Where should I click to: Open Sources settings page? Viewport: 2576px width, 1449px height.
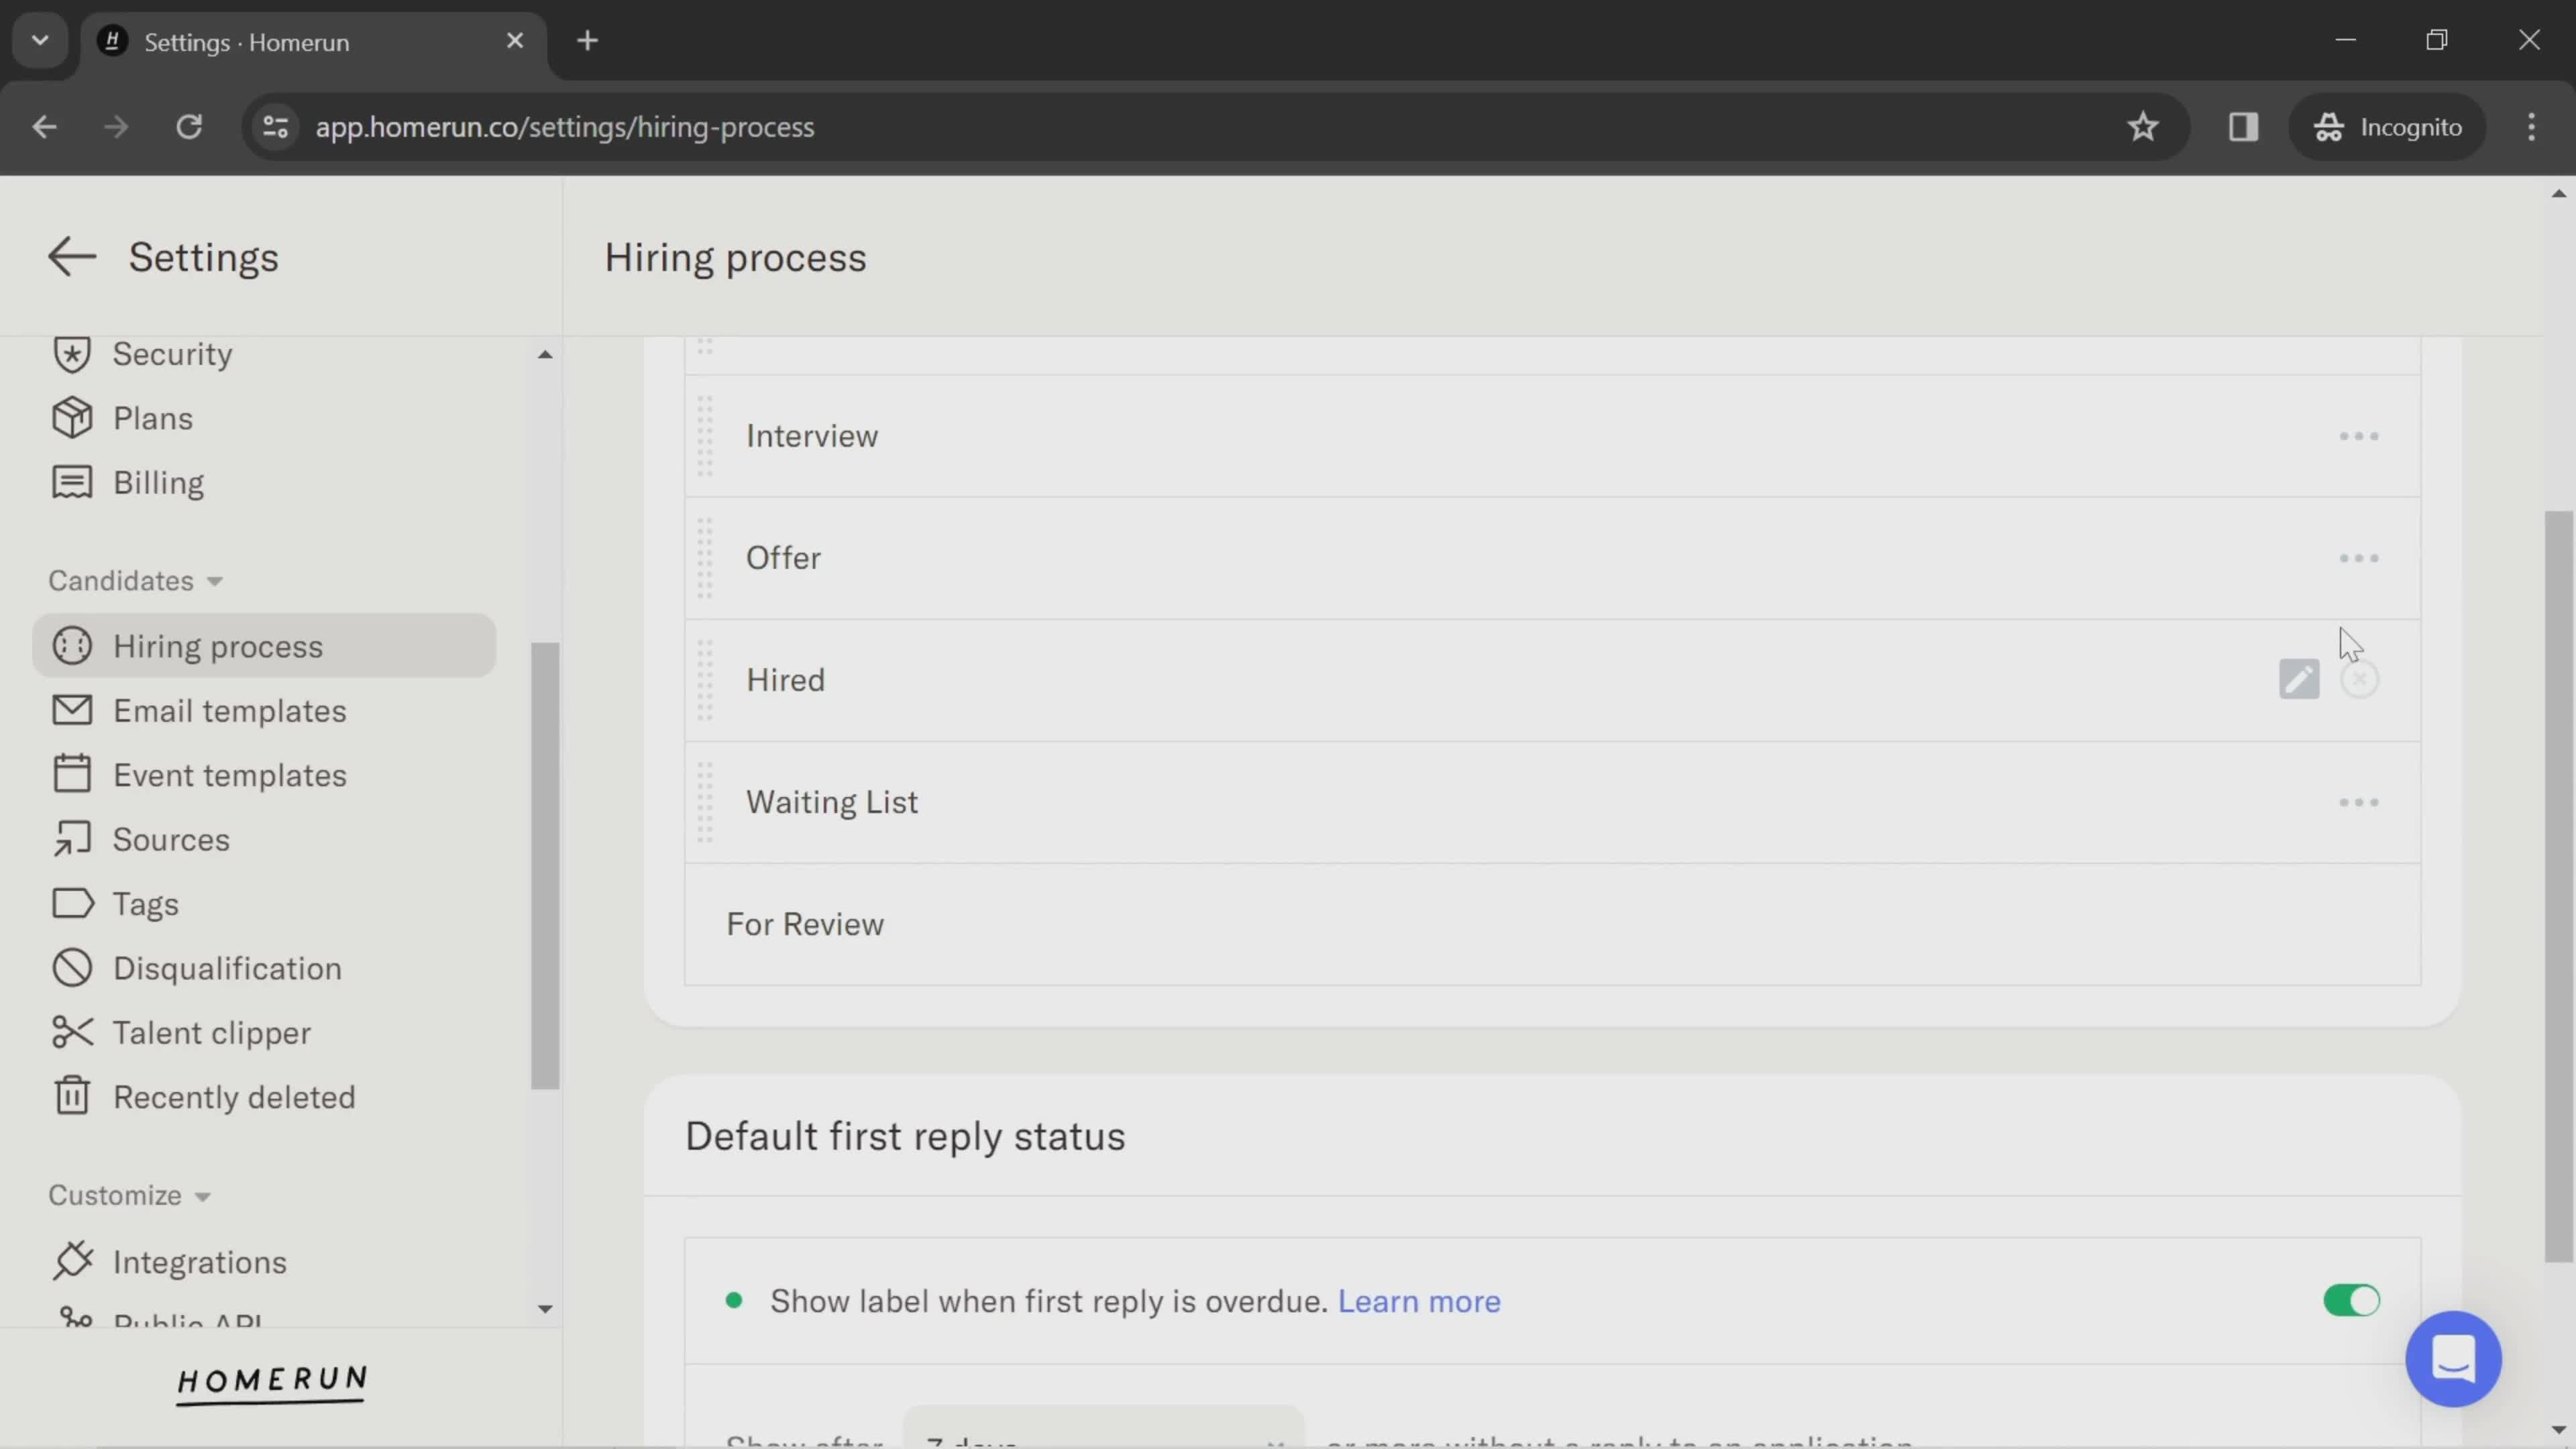coord(171,839)
